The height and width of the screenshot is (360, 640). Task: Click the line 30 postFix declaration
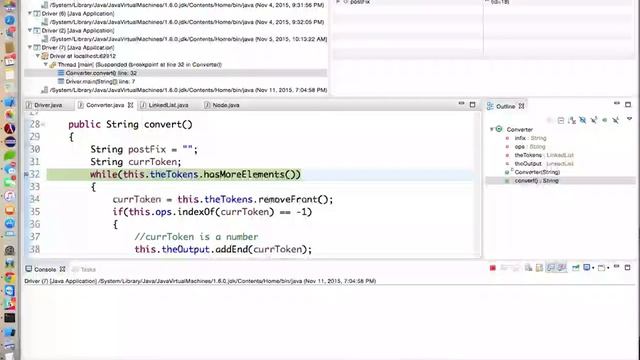point(144,149)
